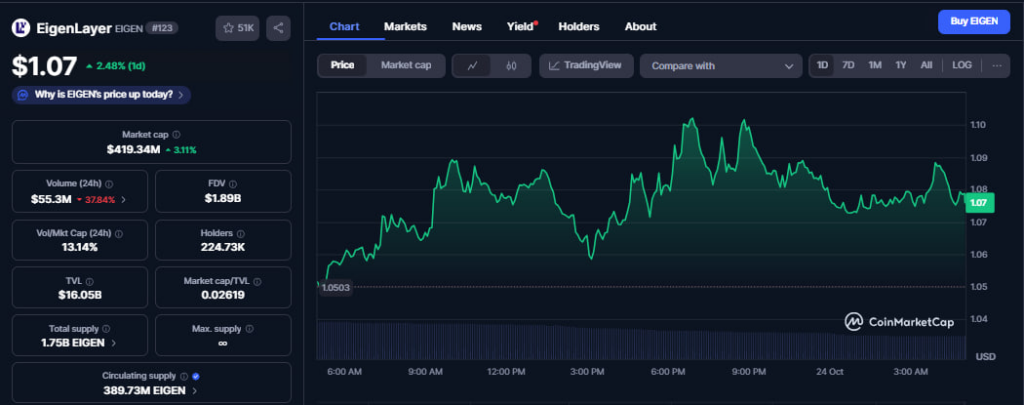Click info icon next to Max. supply
This screenshot has height=405, width=1024.
[x=249, y=329]
